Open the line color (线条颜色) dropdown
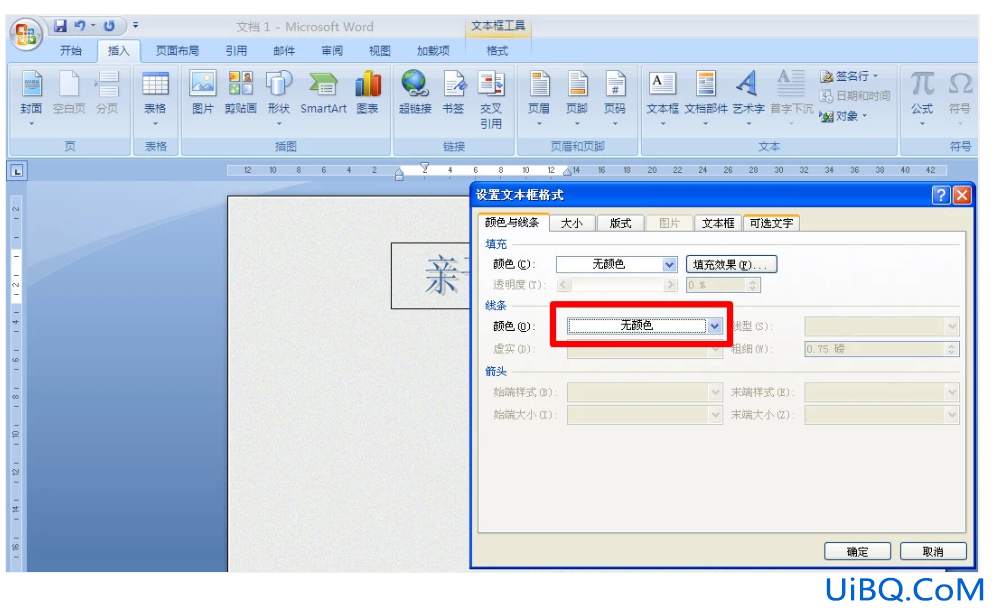 click(x=645, y=326)
